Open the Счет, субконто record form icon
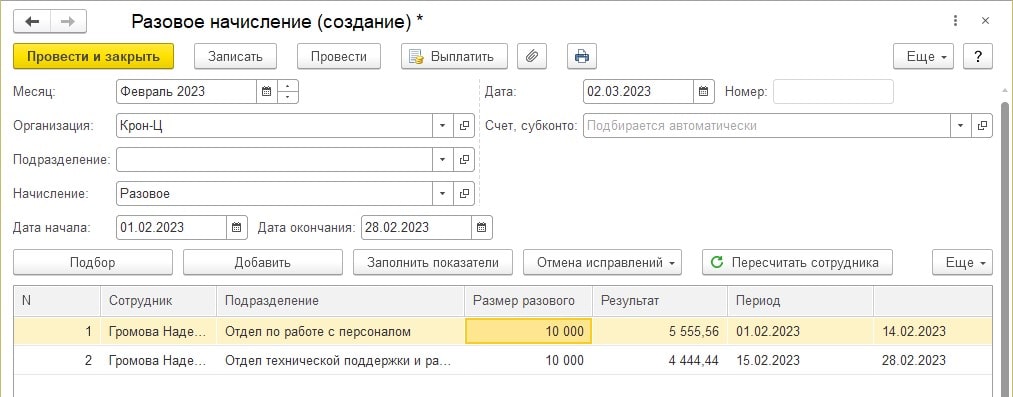This screenshot has height=397, width=1013. point(982,125)
